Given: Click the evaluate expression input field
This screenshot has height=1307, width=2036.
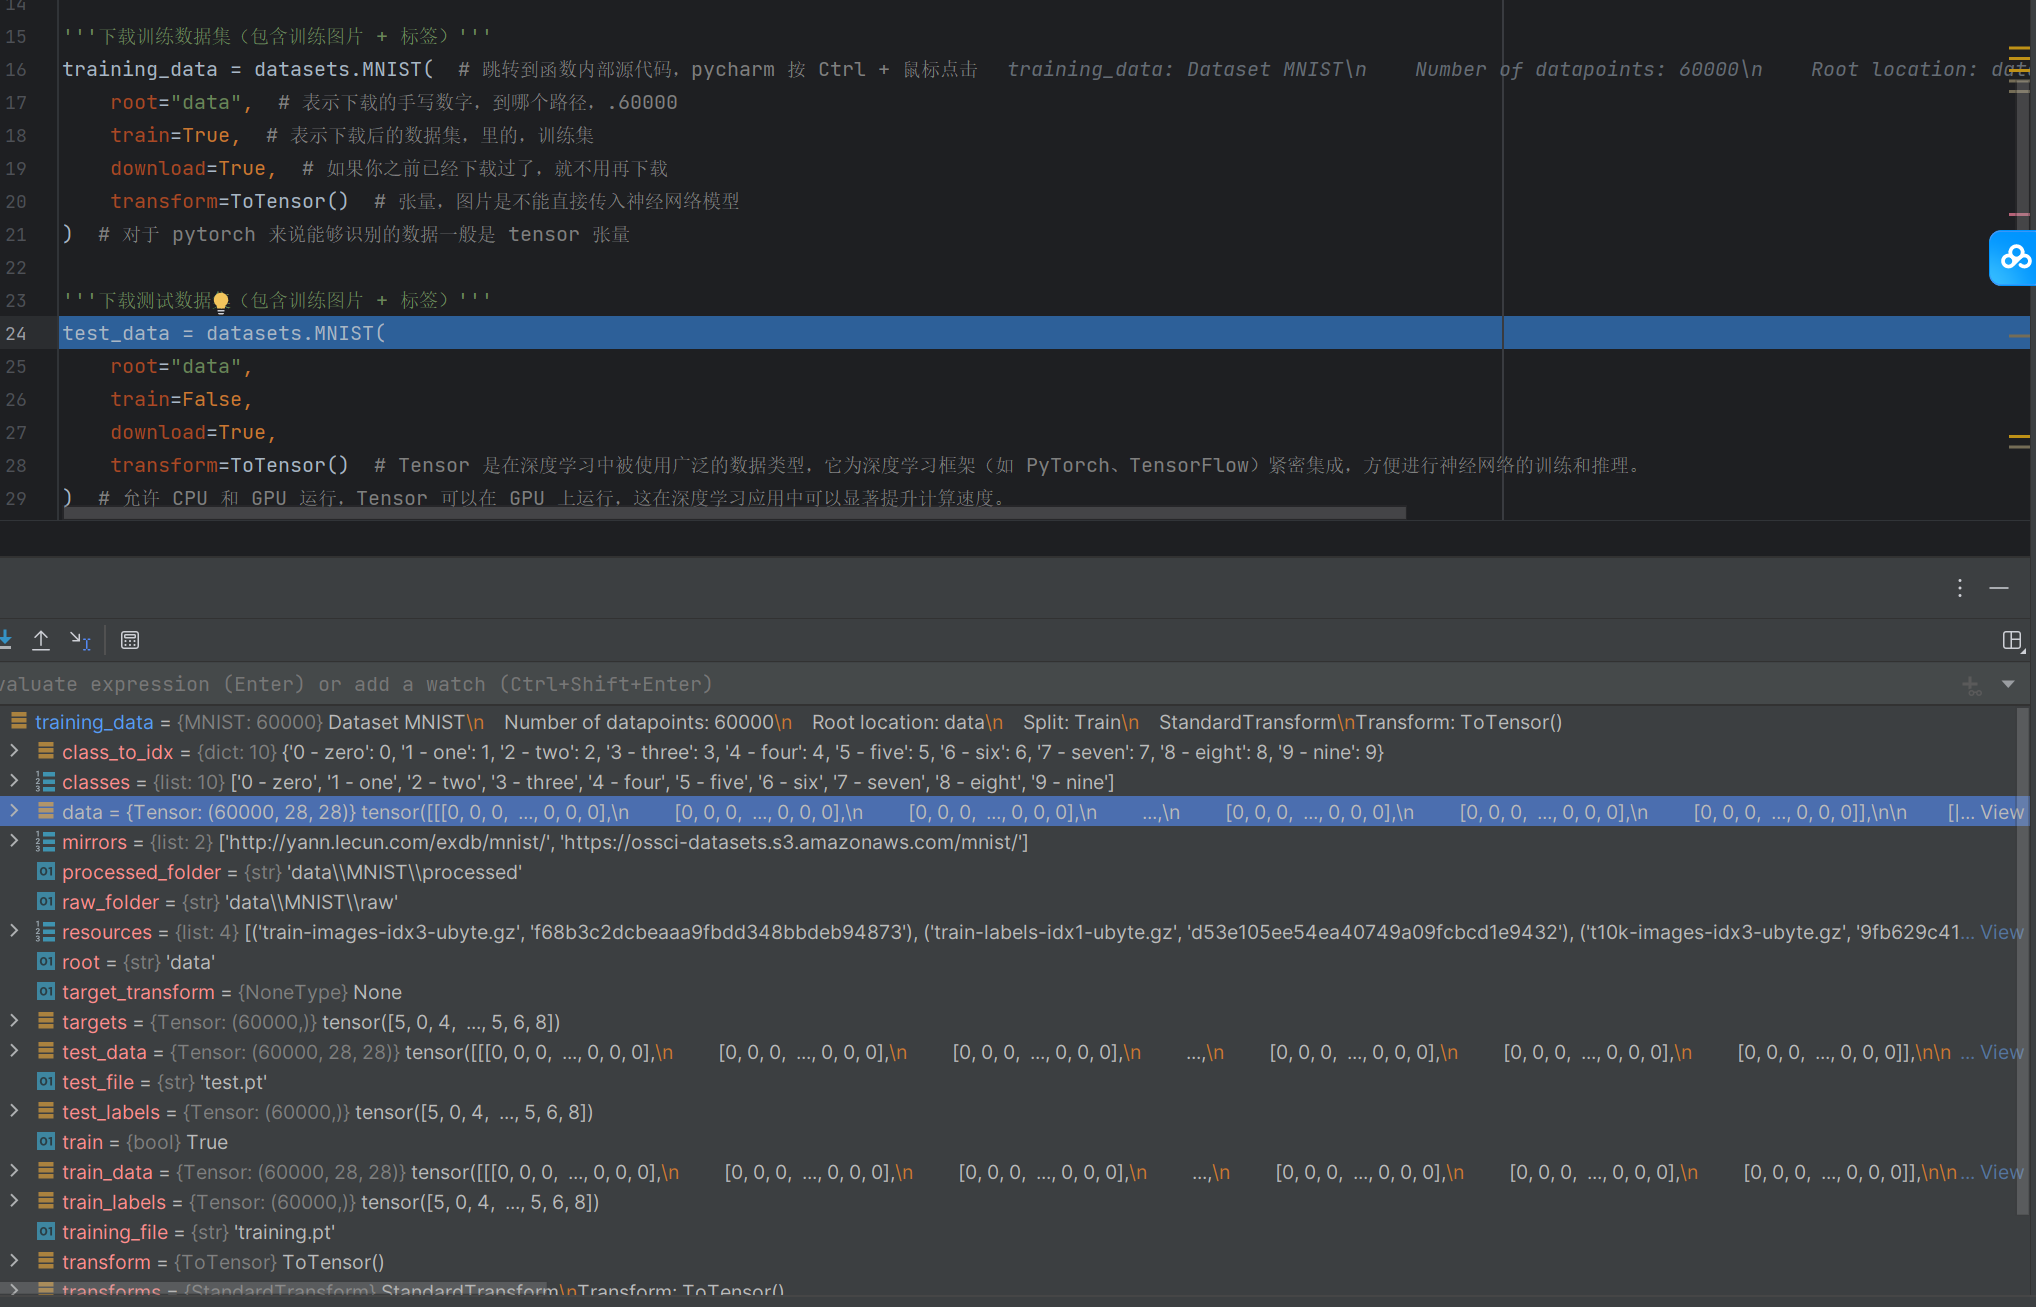Looking at the screenshot, I should click(x=900, y=684).
